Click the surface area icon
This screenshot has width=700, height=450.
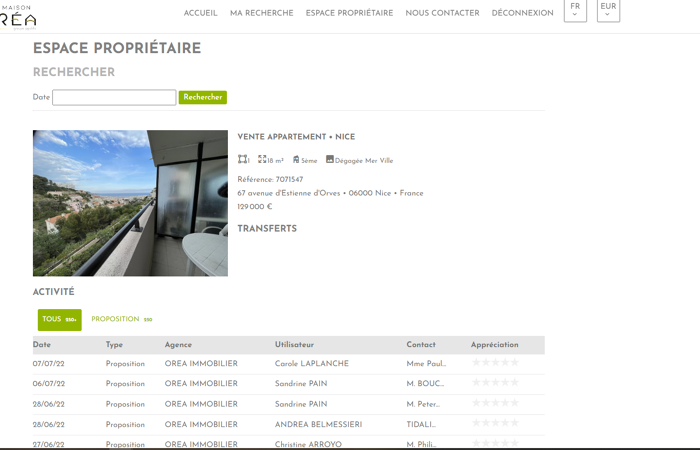pyautogui.click(x=262, y=159)
